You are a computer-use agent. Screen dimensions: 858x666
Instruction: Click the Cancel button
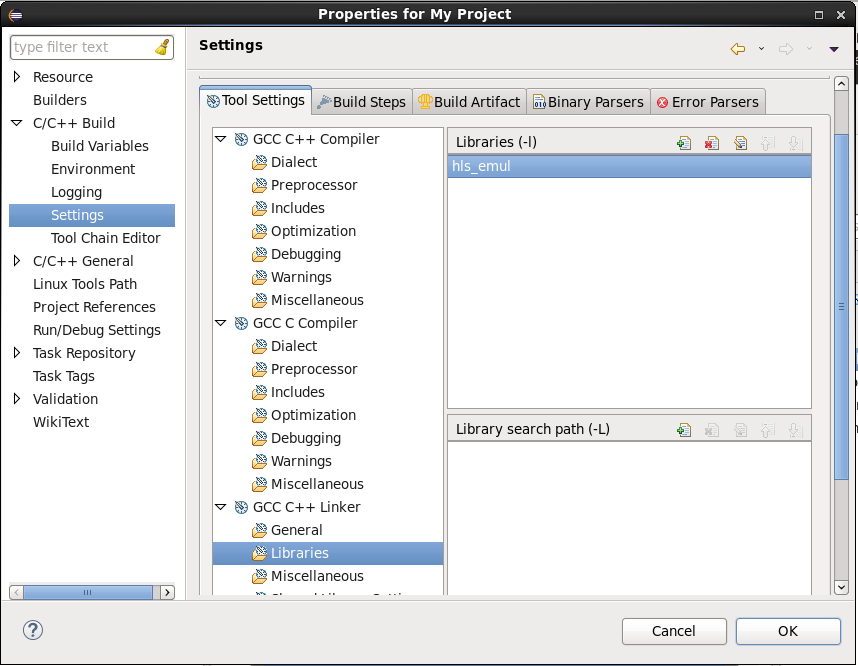[x=674, y=631]
